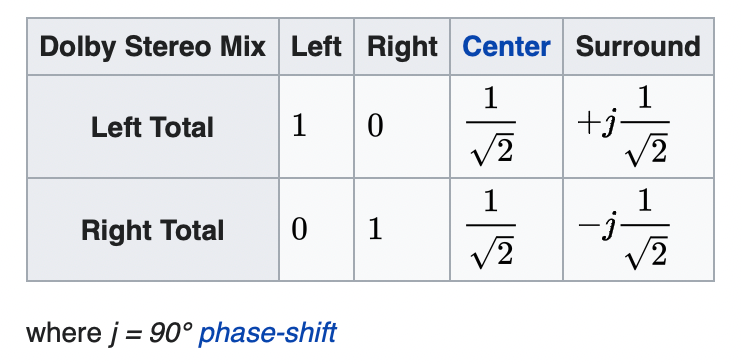Viewport: 742px width, 364px height.
Task: Select the Left Total row header
Action: coord(153,126)
